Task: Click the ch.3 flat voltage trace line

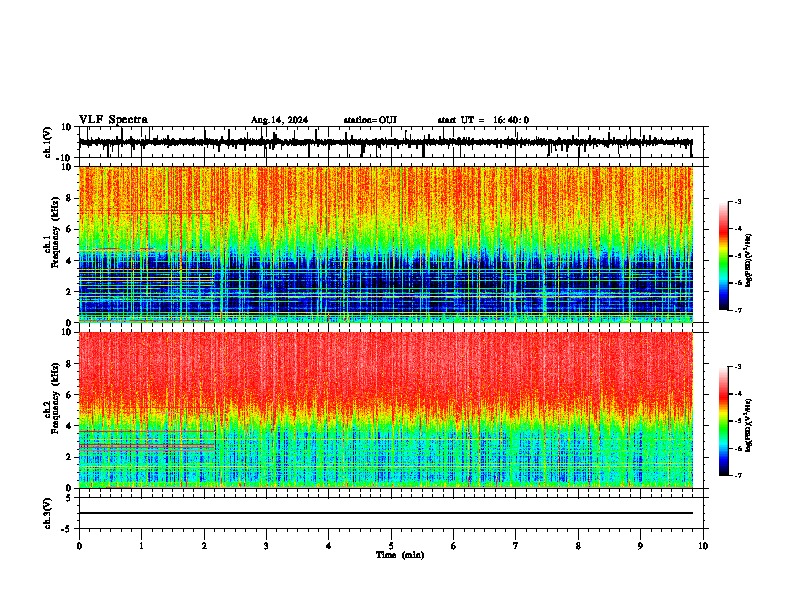Action: pos(385,513)
